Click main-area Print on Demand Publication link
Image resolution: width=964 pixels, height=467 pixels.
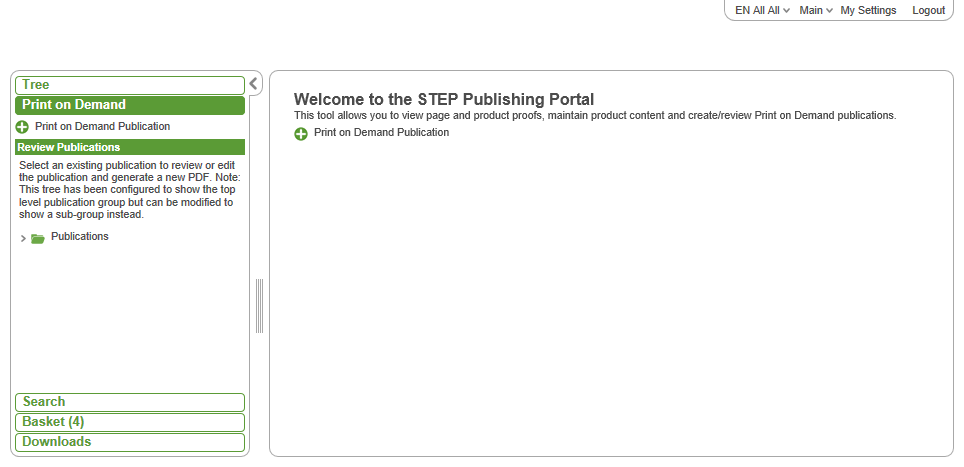point(381,132)
